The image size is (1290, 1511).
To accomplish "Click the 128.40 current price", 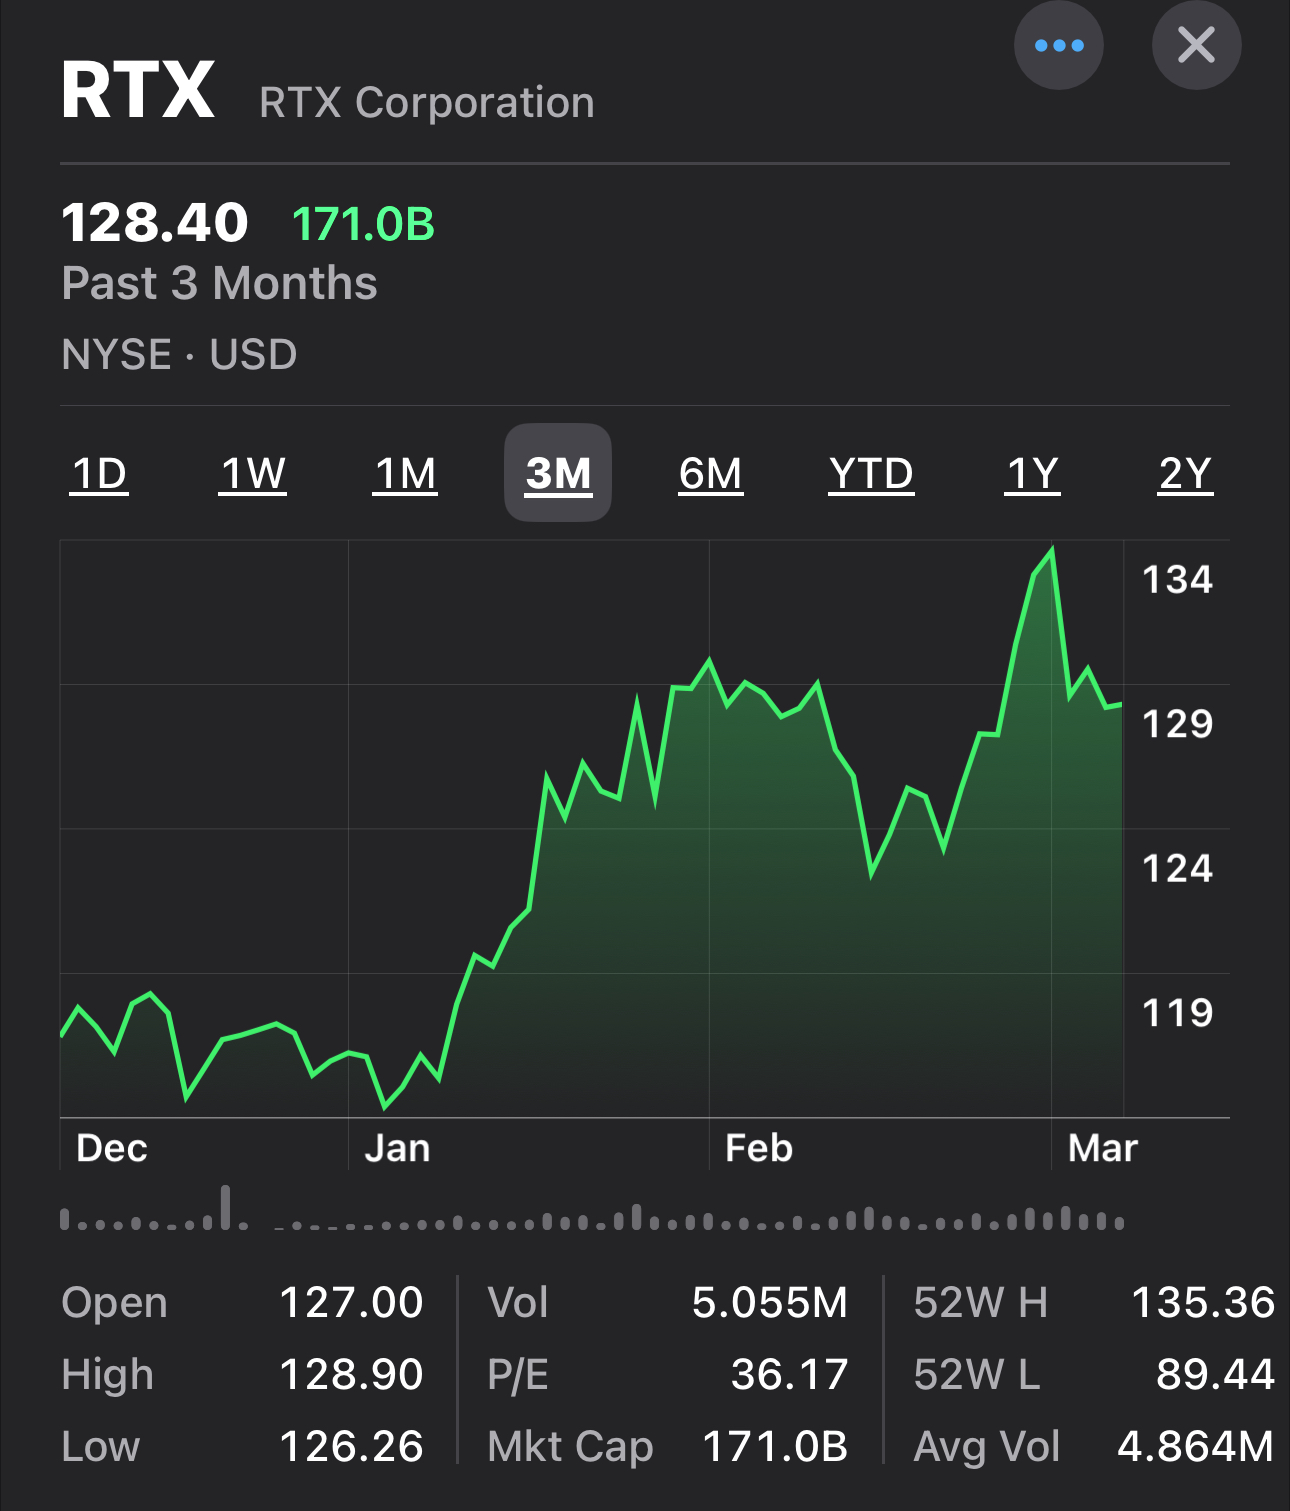I will click(x=154, y=222).
